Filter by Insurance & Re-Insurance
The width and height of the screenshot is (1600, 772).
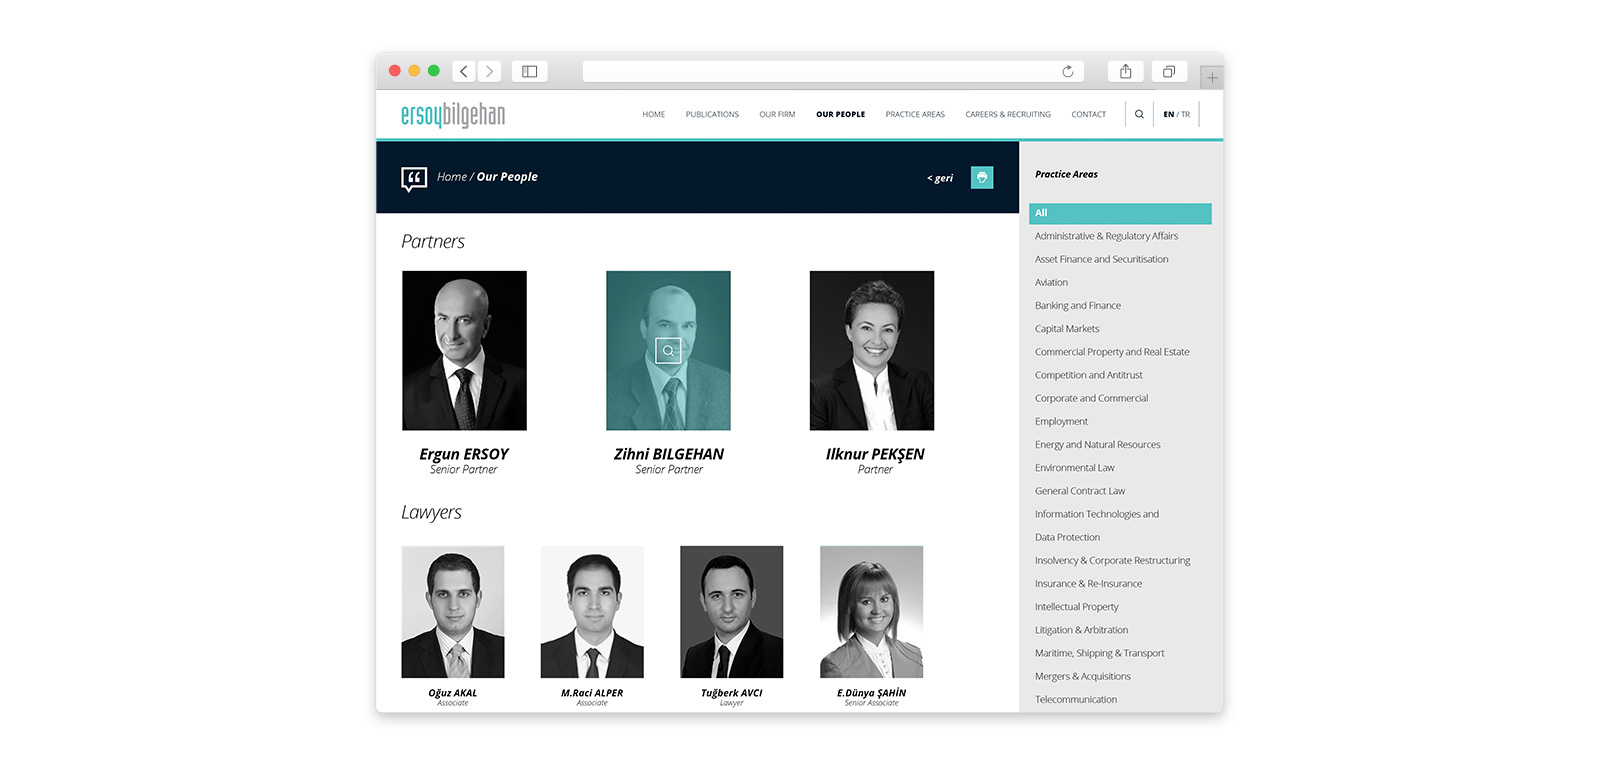pyautogui.click(x=1088, y=583)
